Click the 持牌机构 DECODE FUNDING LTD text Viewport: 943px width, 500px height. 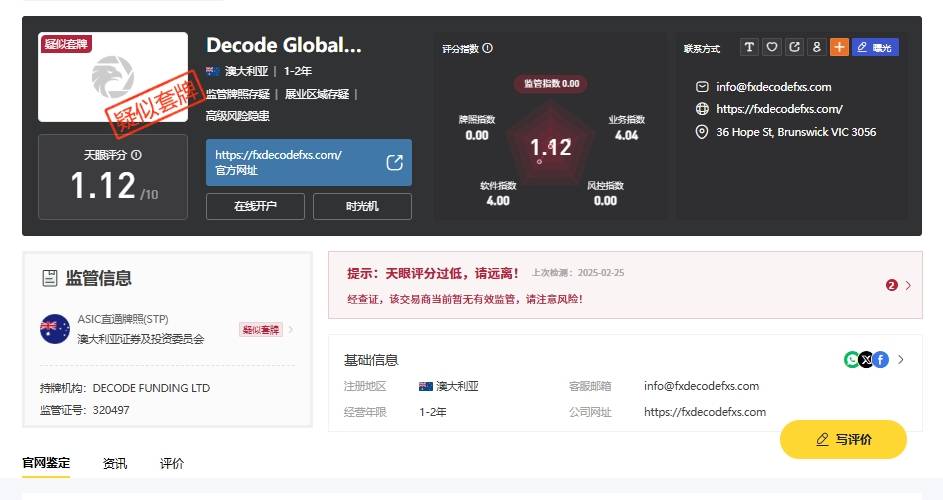click(125, 388)
